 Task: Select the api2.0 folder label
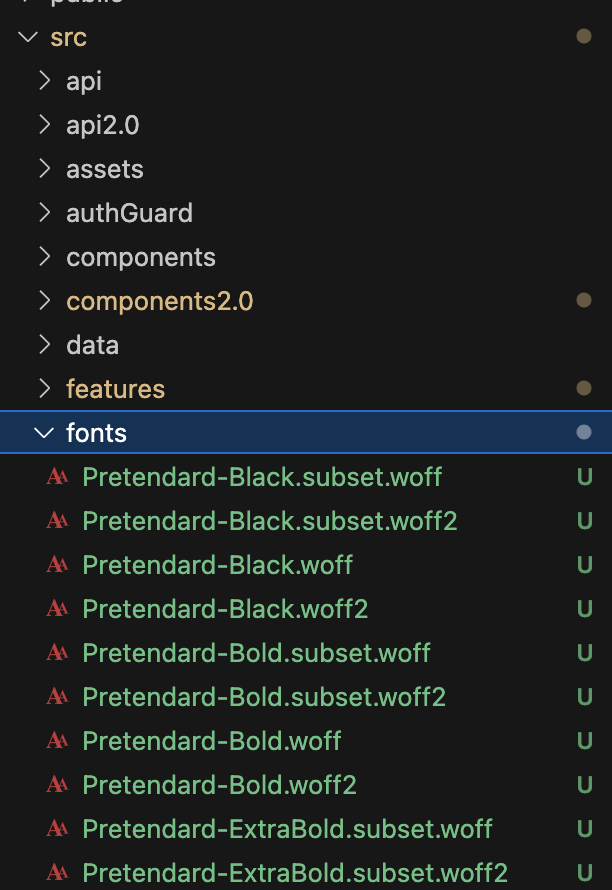pyautogui.click(x=103, y=125)
